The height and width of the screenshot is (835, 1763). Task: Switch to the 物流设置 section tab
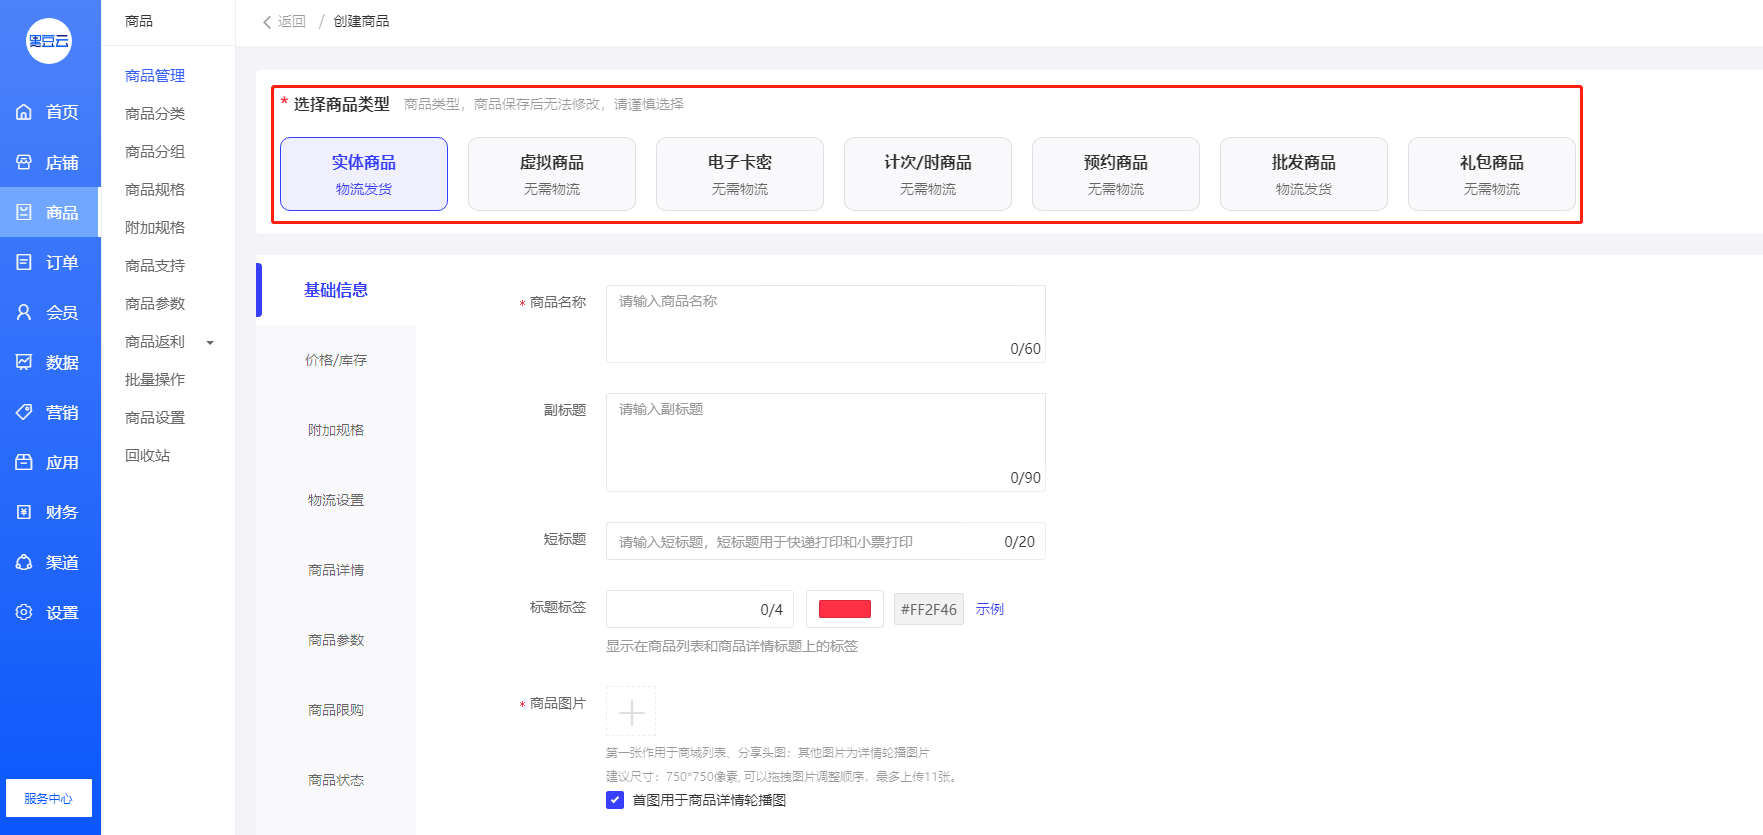tap(336, 500)
